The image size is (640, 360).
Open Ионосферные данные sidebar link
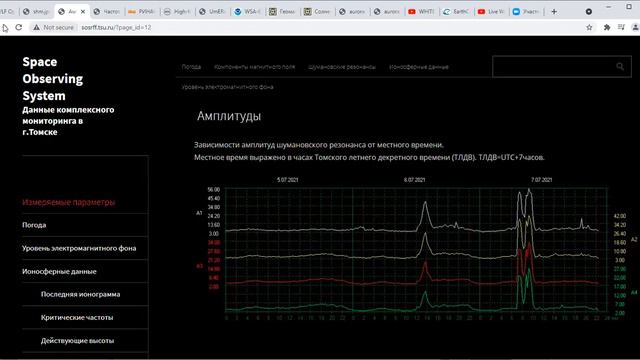pyautogui.click(x=59, y=271)
